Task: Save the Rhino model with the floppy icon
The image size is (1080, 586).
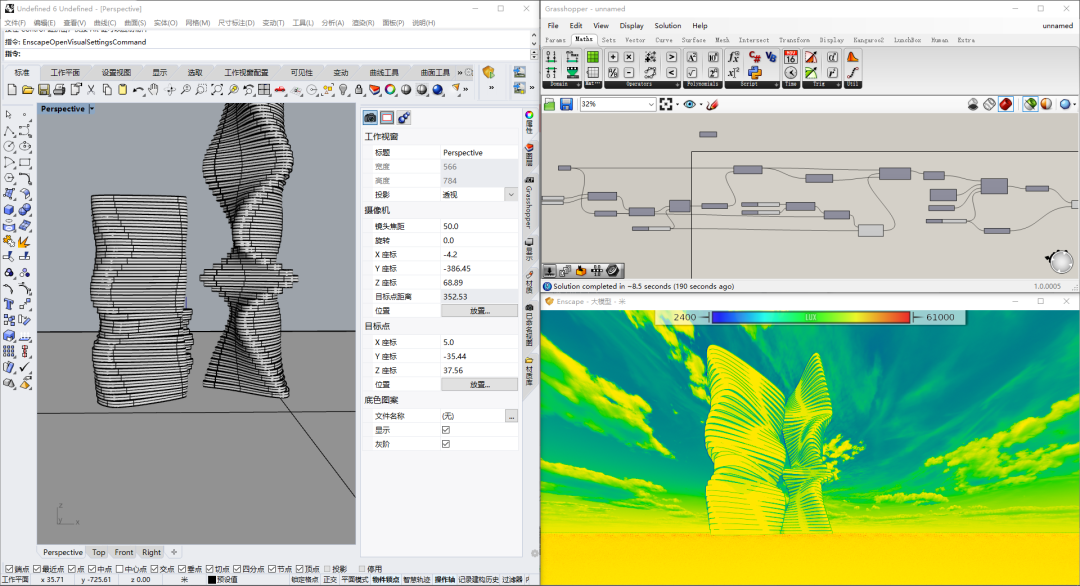Action: (x=43, y=90)
